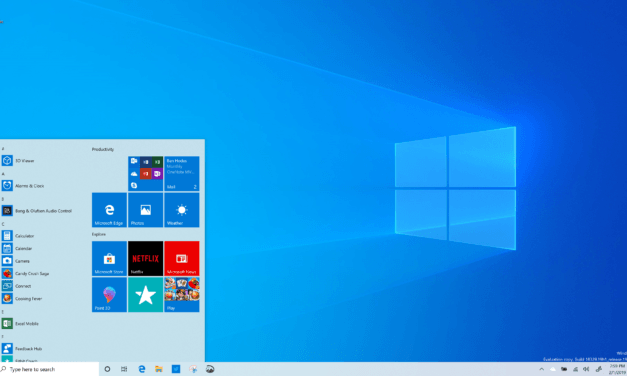The width and height of the screenshot is (627, 376).
Task: Open File Explorer from the taskbar
Action: [x=159, y=369]
